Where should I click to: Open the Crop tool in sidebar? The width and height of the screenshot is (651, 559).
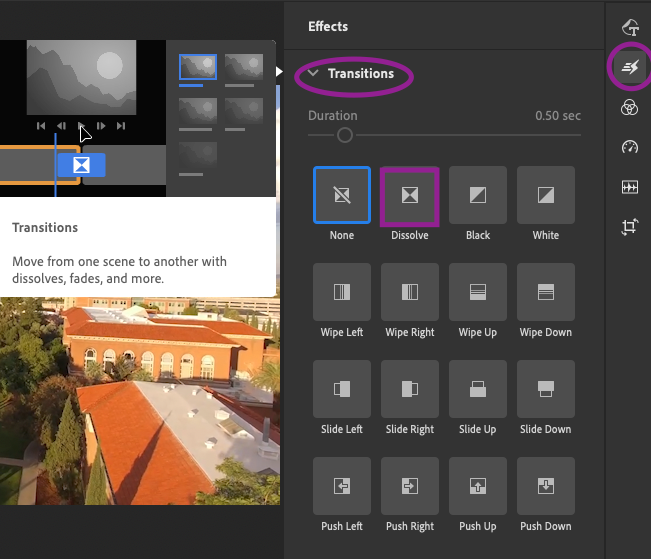(x=629, y=227)
